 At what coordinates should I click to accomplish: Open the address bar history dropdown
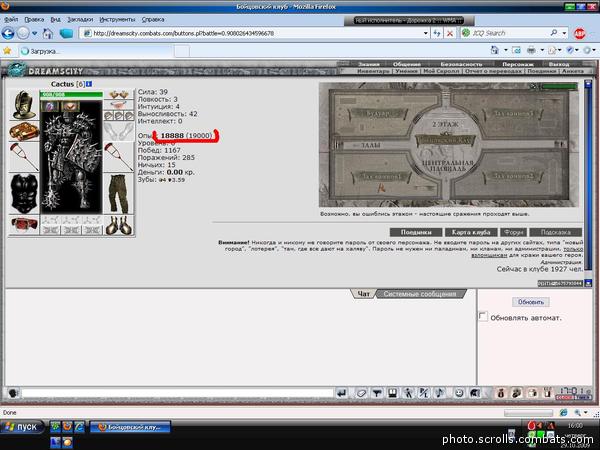[x=426, y=33]
